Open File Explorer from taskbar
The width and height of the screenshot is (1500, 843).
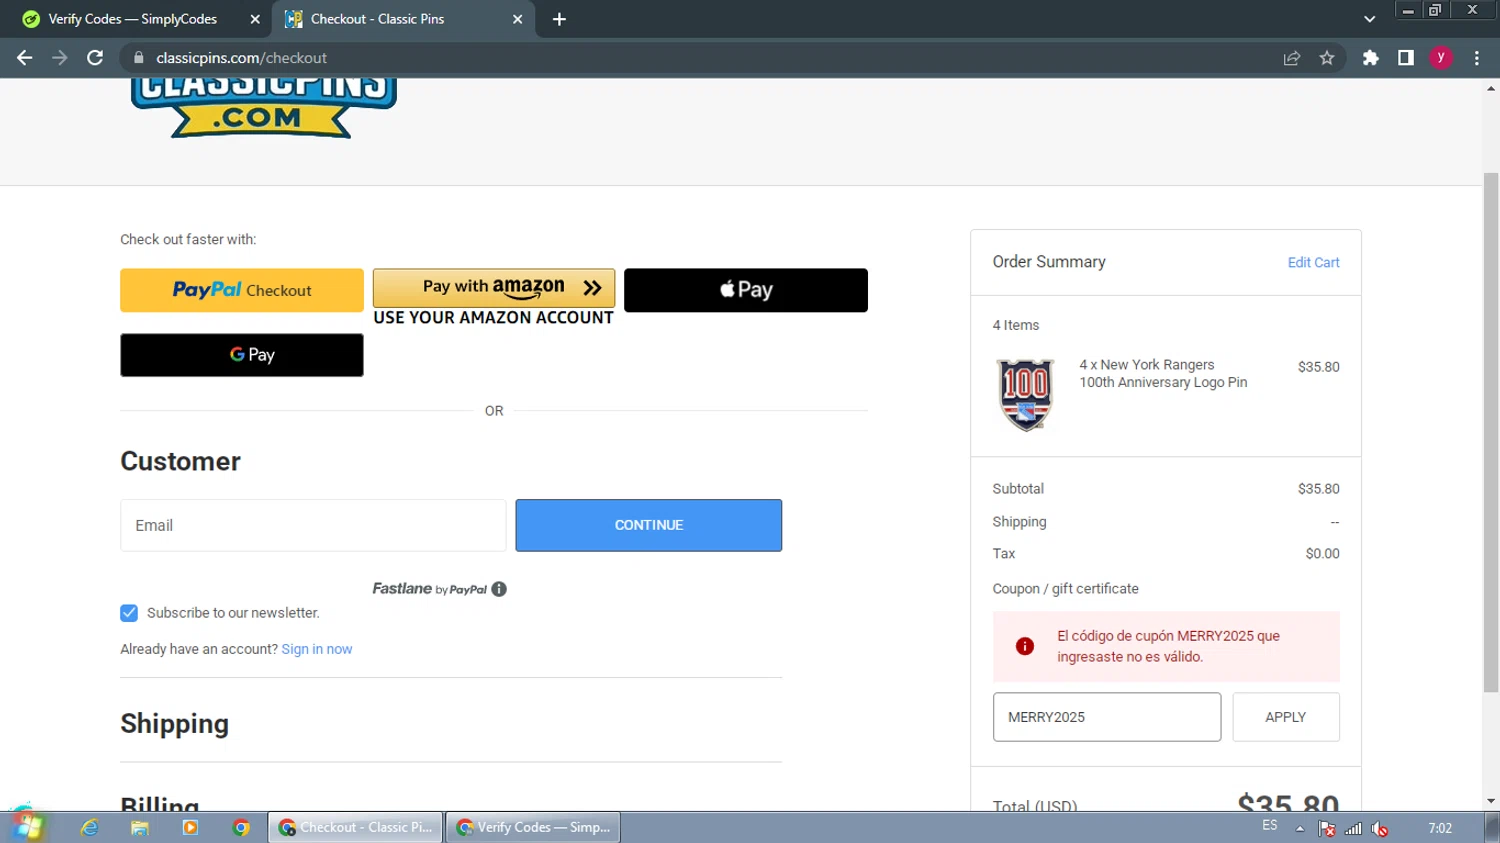point(140,828)
